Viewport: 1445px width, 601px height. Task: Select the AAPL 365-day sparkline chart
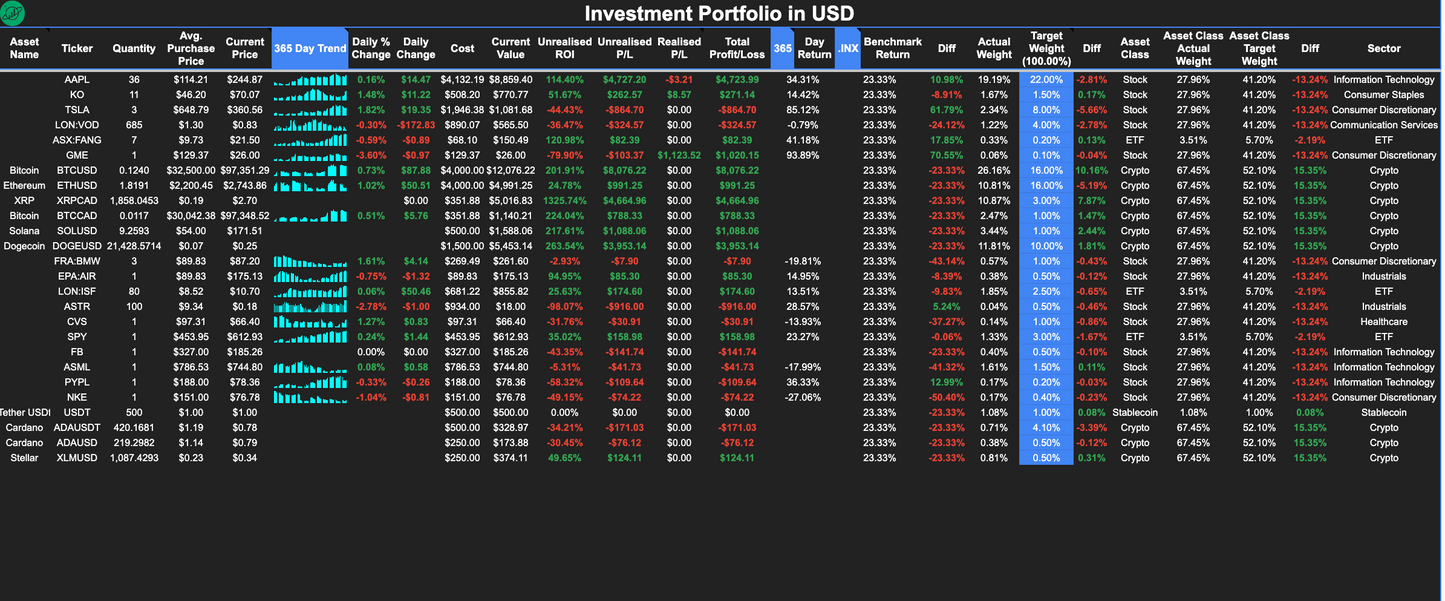coord(310,79)
